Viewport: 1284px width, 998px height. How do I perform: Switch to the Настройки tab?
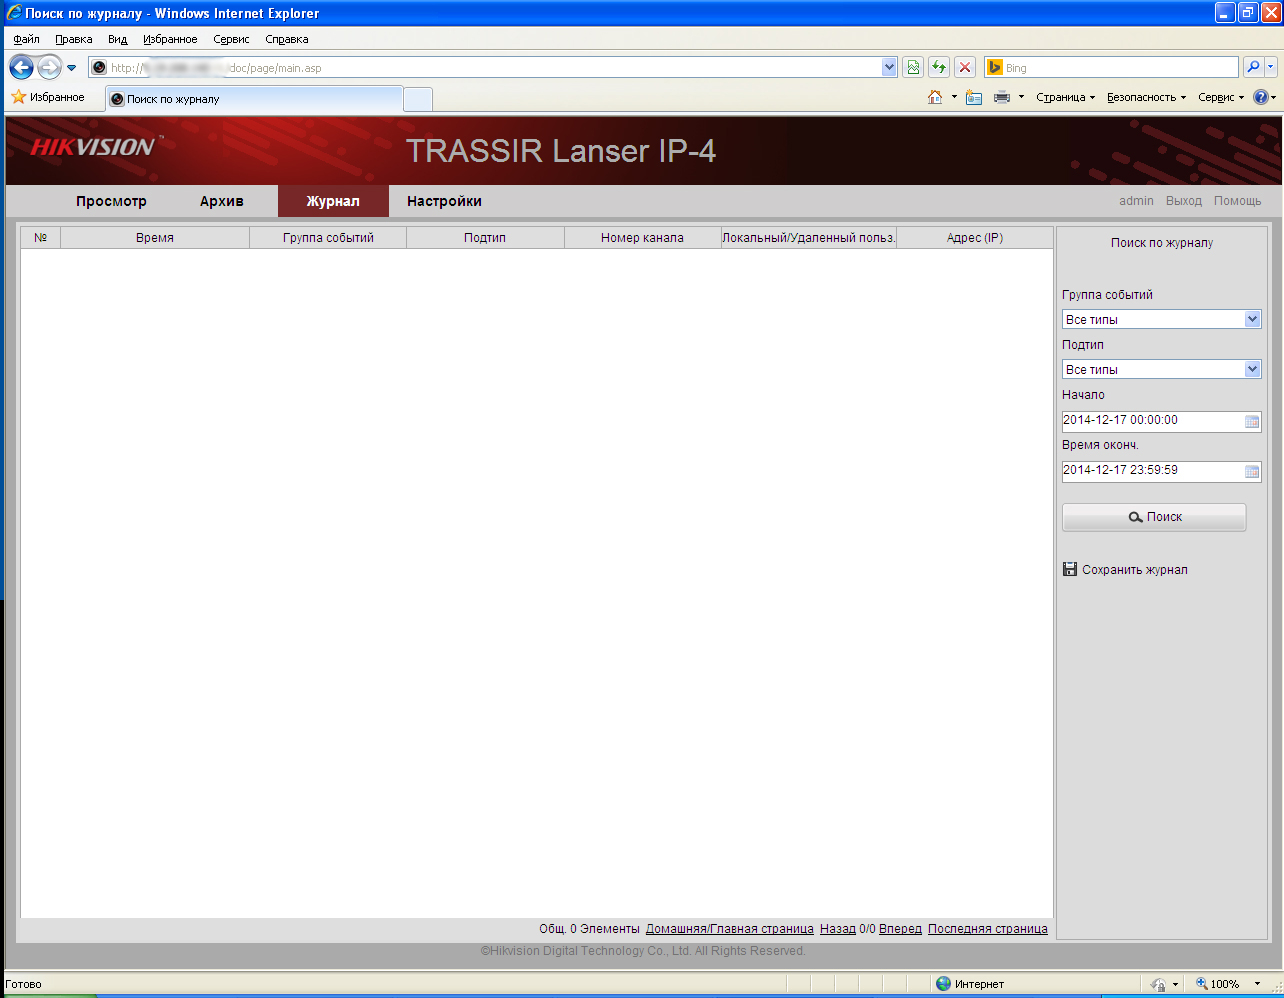coord(444,201)
